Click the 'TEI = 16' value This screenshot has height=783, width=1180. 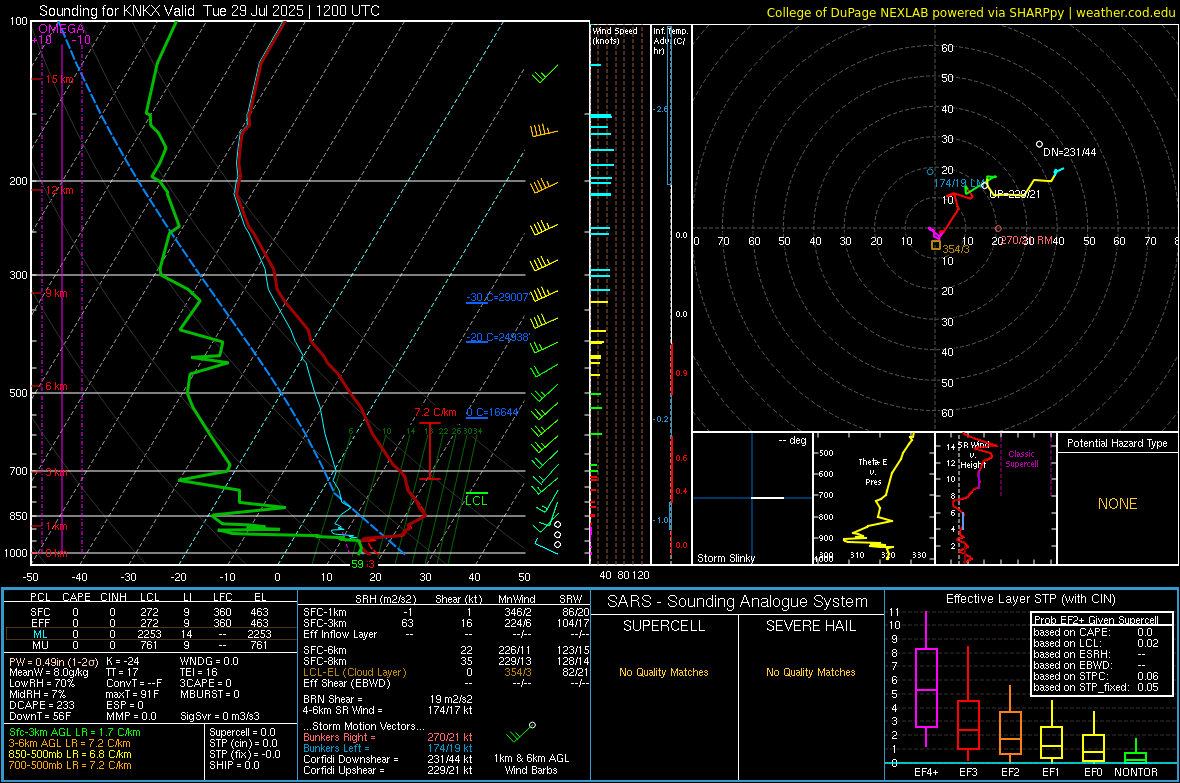[x=199, y=672]
